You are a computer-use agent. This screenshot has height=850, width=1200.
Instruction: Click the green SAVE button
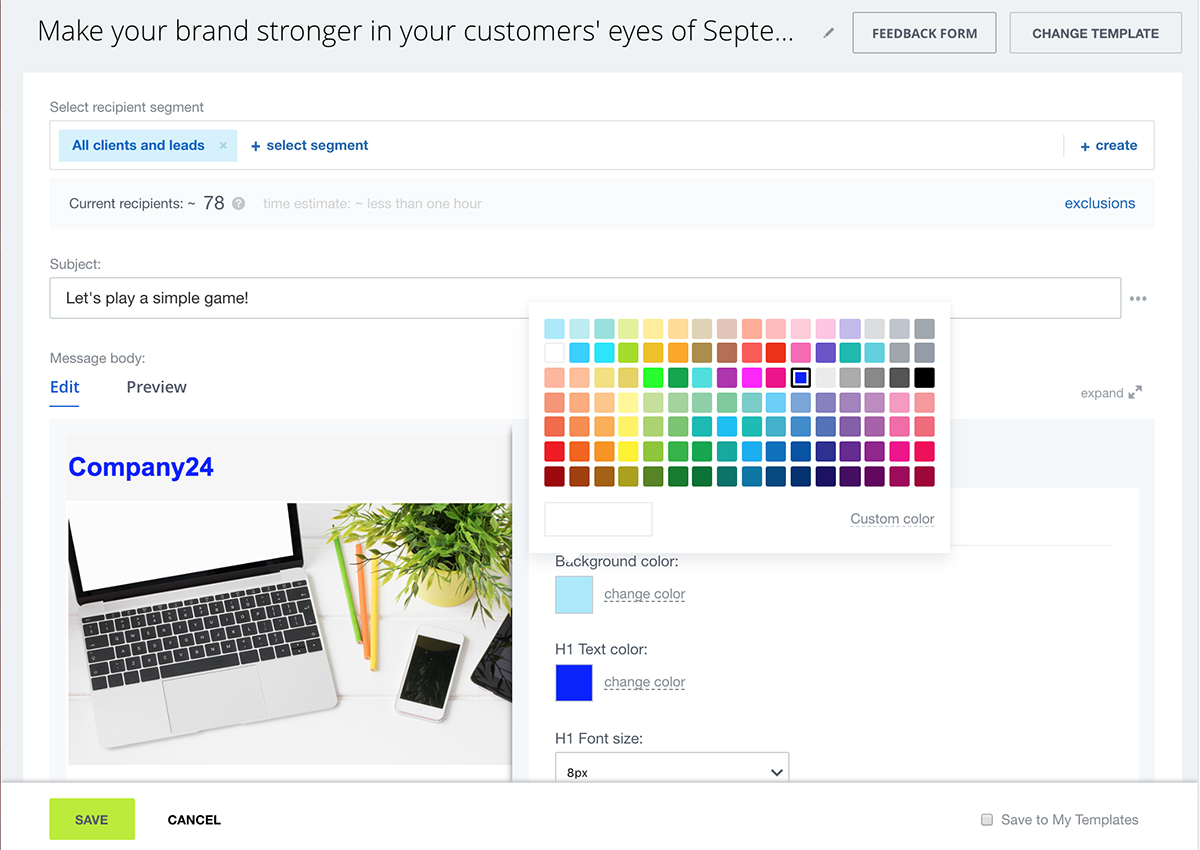(92, 819)
